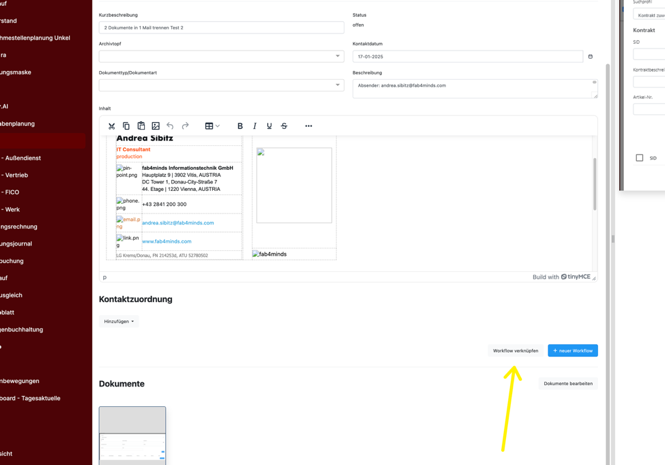Select Außendienst in the sidebar menu
665x465 pixels.
click(22, 158)
